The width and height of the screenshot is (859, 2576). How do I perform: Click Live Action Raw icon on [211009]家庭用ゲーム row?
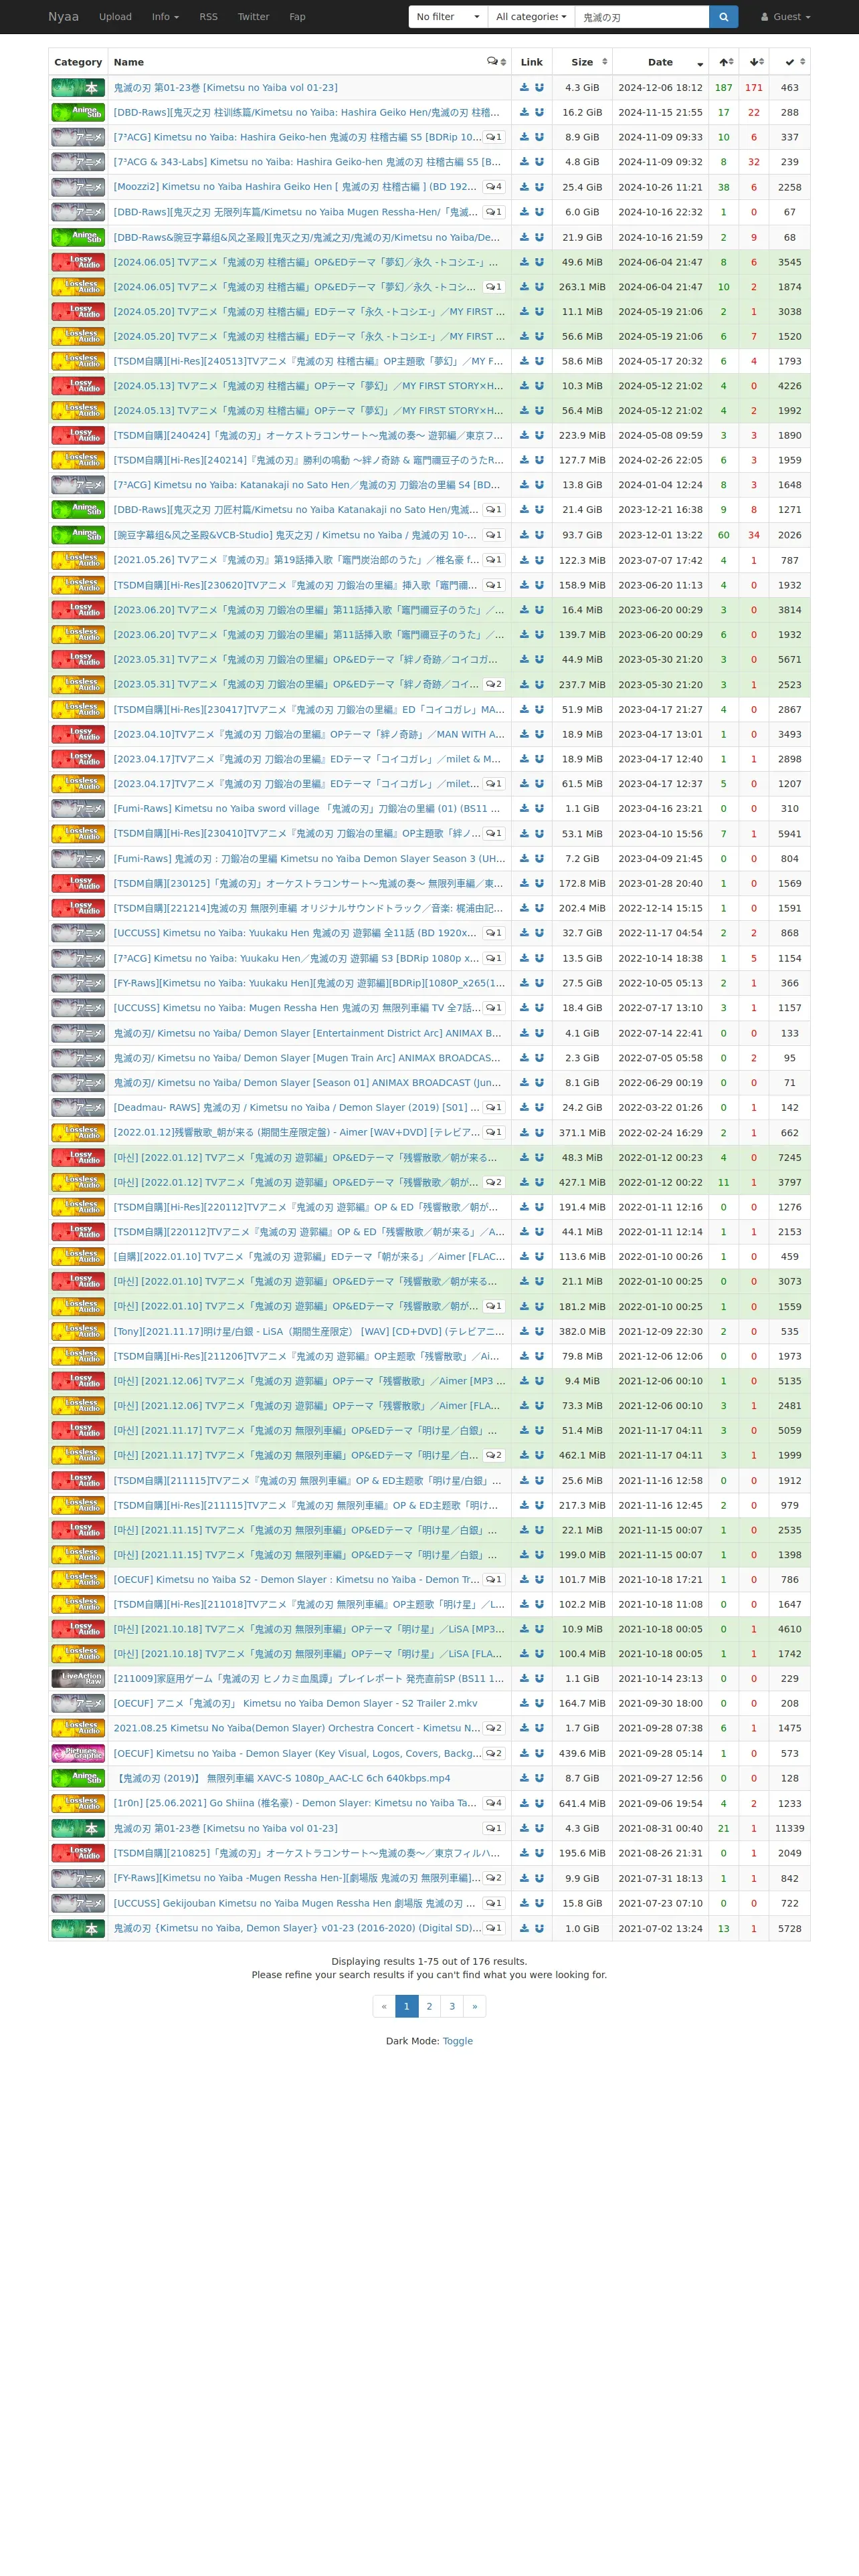click(x=78, y=1679)
